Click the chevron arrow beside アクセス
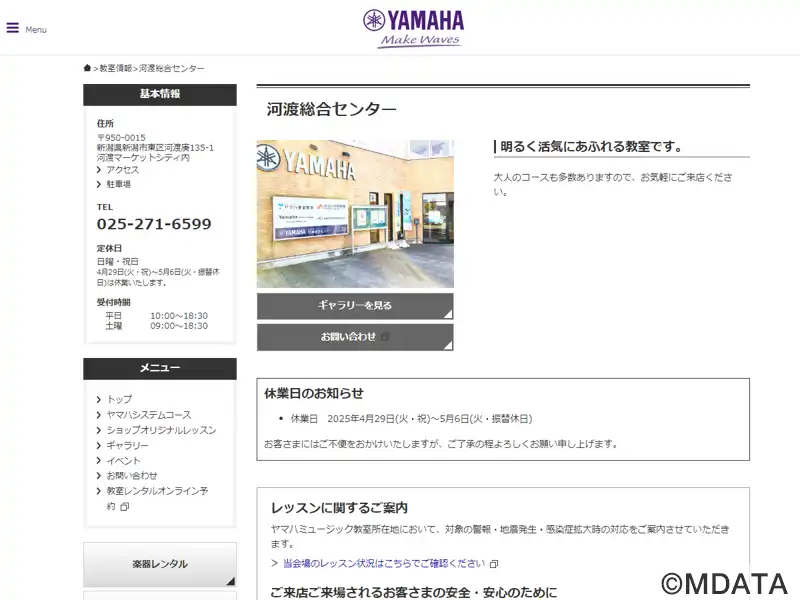 pyautogui.click(x=99, y=170)
